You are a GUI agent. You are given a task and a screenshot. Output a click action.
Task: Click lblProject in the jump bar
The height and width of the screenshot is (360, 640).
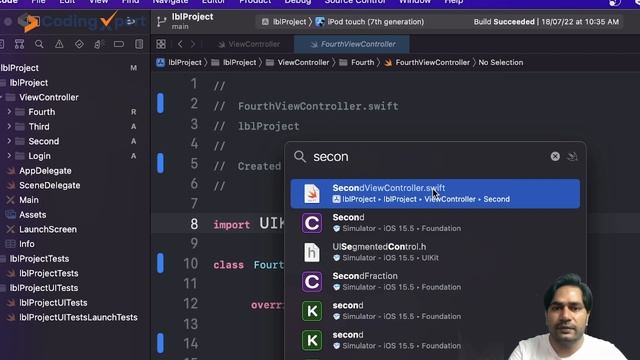click(180, 62)
